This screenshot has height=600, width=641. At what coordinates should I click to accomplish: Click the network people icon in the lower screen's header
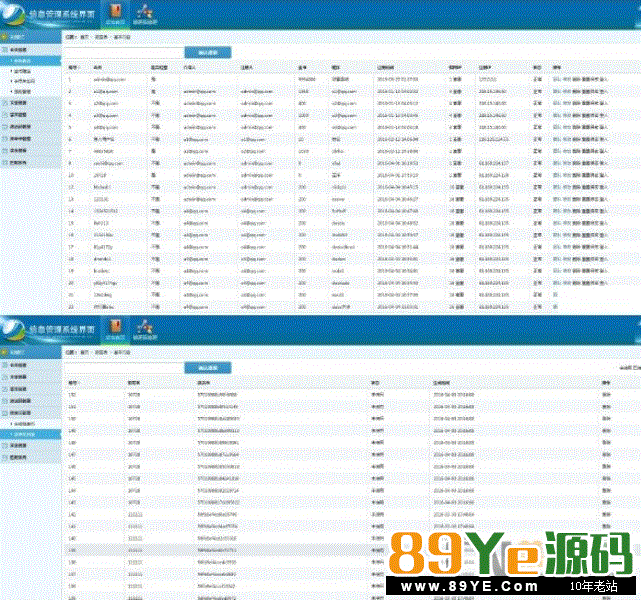tap(145, 327)
